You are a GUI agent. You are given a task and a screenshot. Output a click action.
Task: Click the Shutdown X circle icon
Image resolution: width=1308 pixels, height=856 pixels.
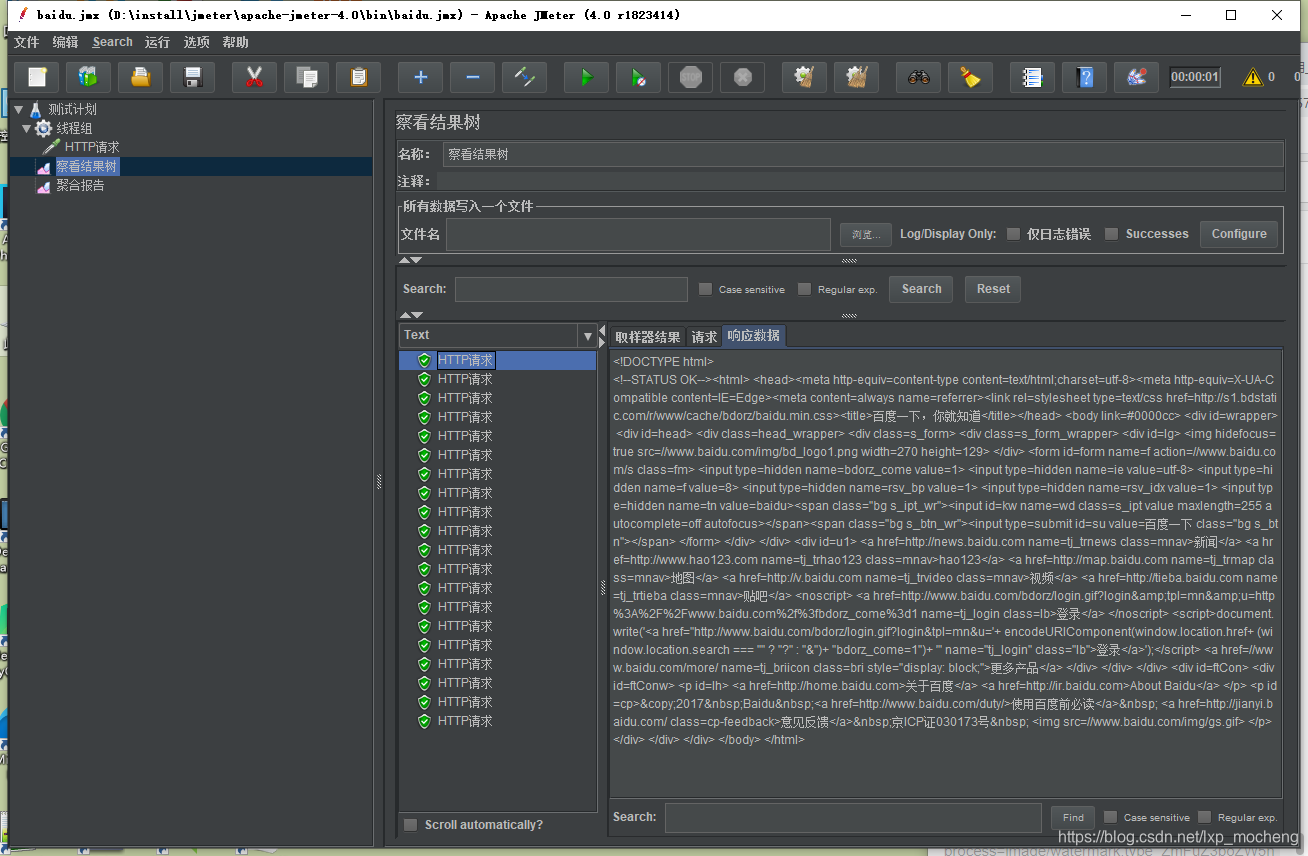(x=742, y=77)
